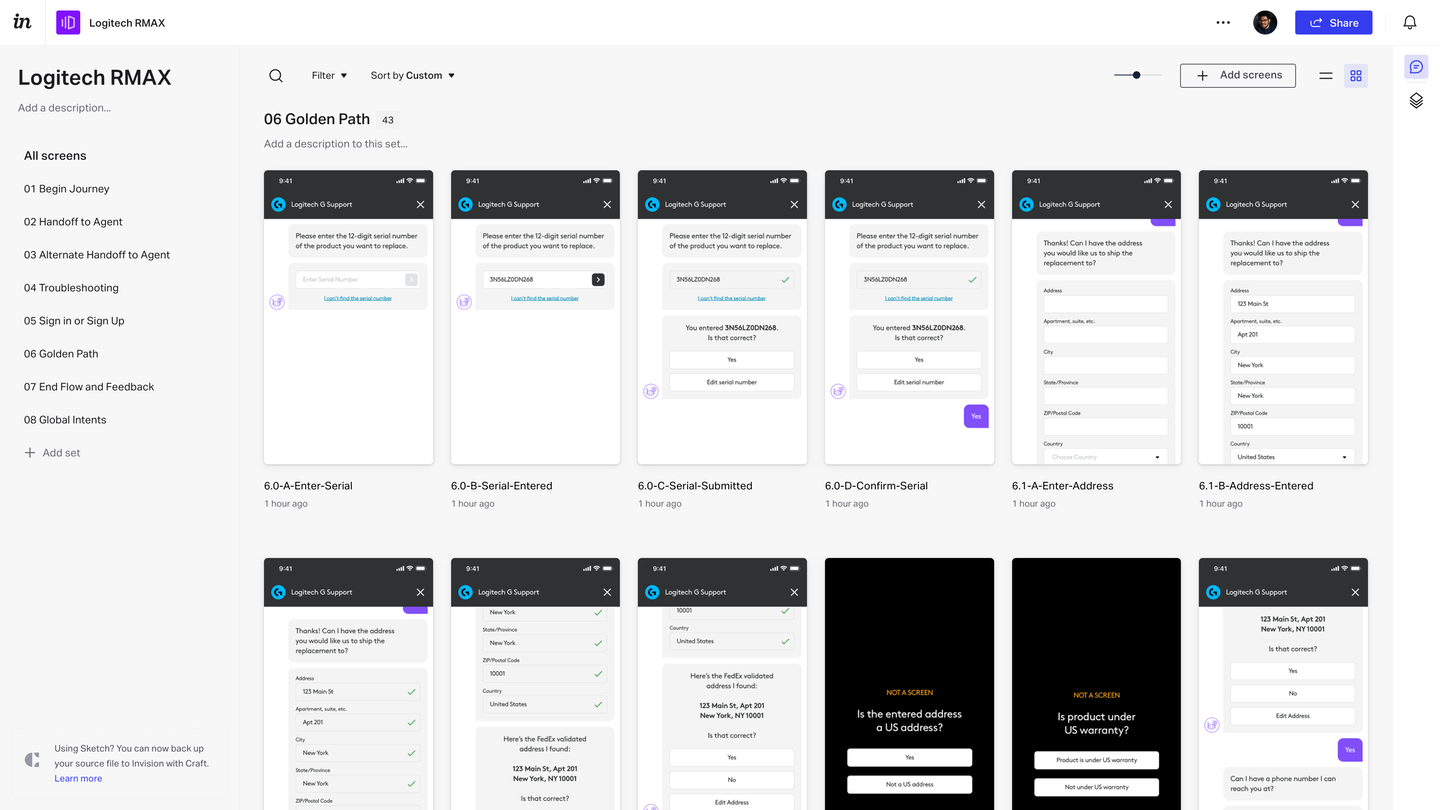Open the Sort by Custom dropdown
Image resolution: width=1440 pixels, height=810 pixels.
pyautogui.click(x=412, y=76)
